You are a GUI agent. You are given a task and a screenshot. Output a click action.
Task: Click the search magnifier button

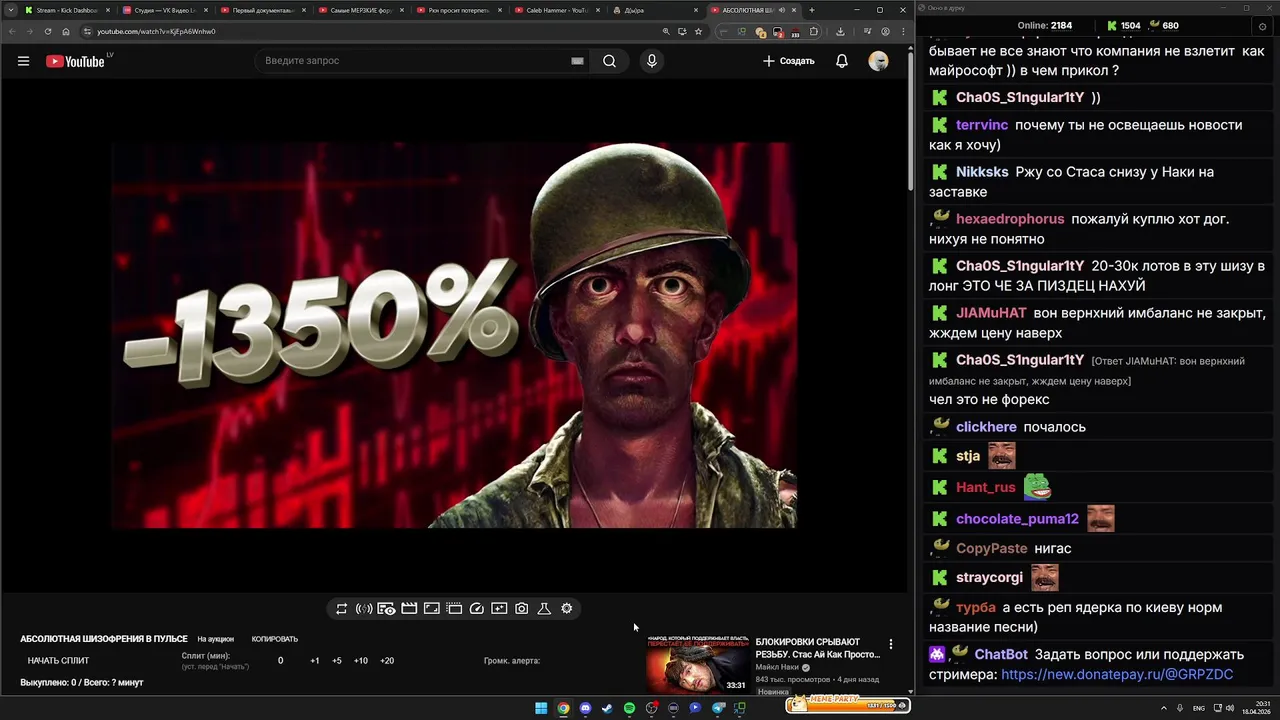click(609, 61)
